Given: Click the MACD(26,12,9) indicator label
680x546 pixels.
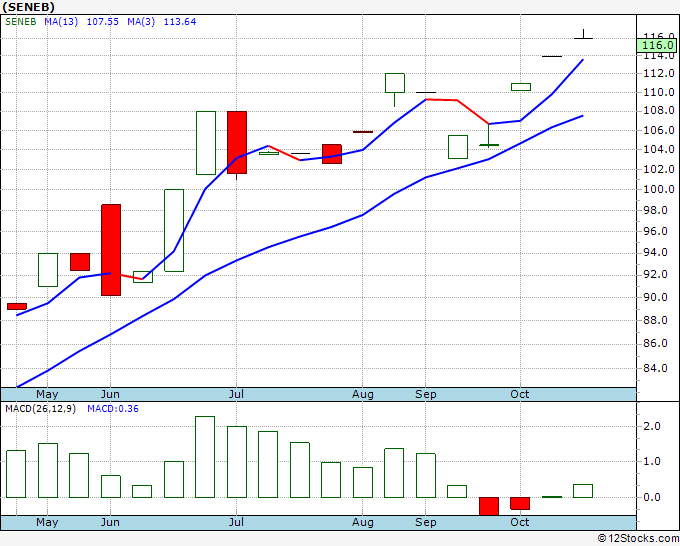Looking at the screenshot, I should pos(40,409).
